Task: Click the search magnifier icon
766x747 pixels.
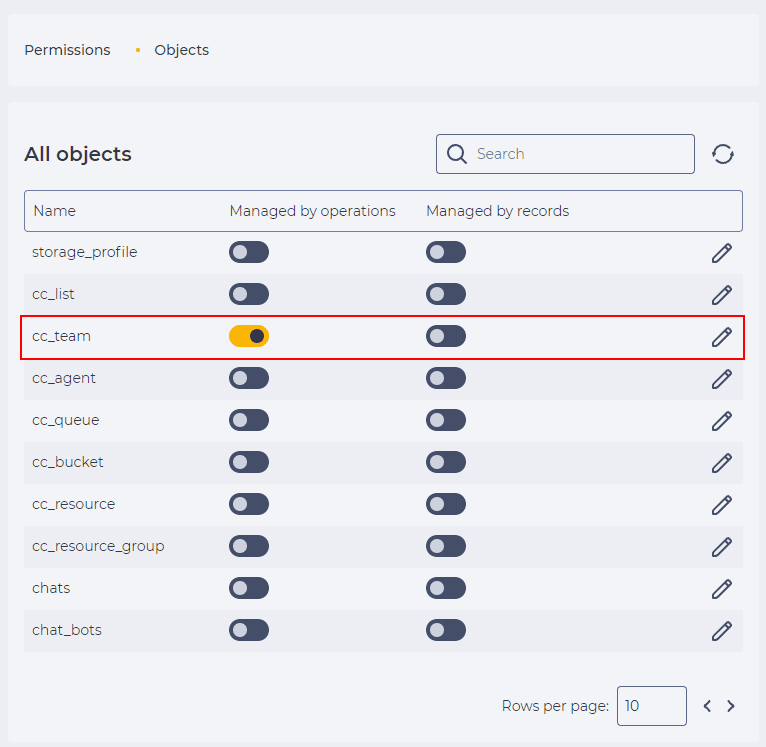Action: [x=457, y=154]
